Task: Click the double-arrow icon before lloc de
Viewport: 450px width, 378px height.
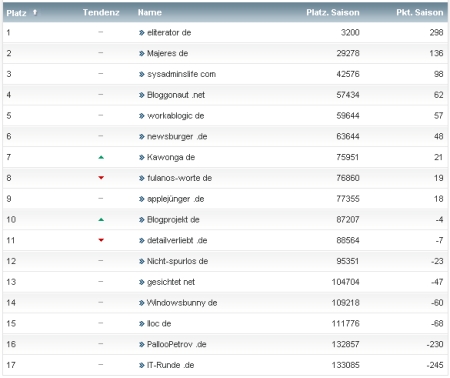Action: click(142, 324)
